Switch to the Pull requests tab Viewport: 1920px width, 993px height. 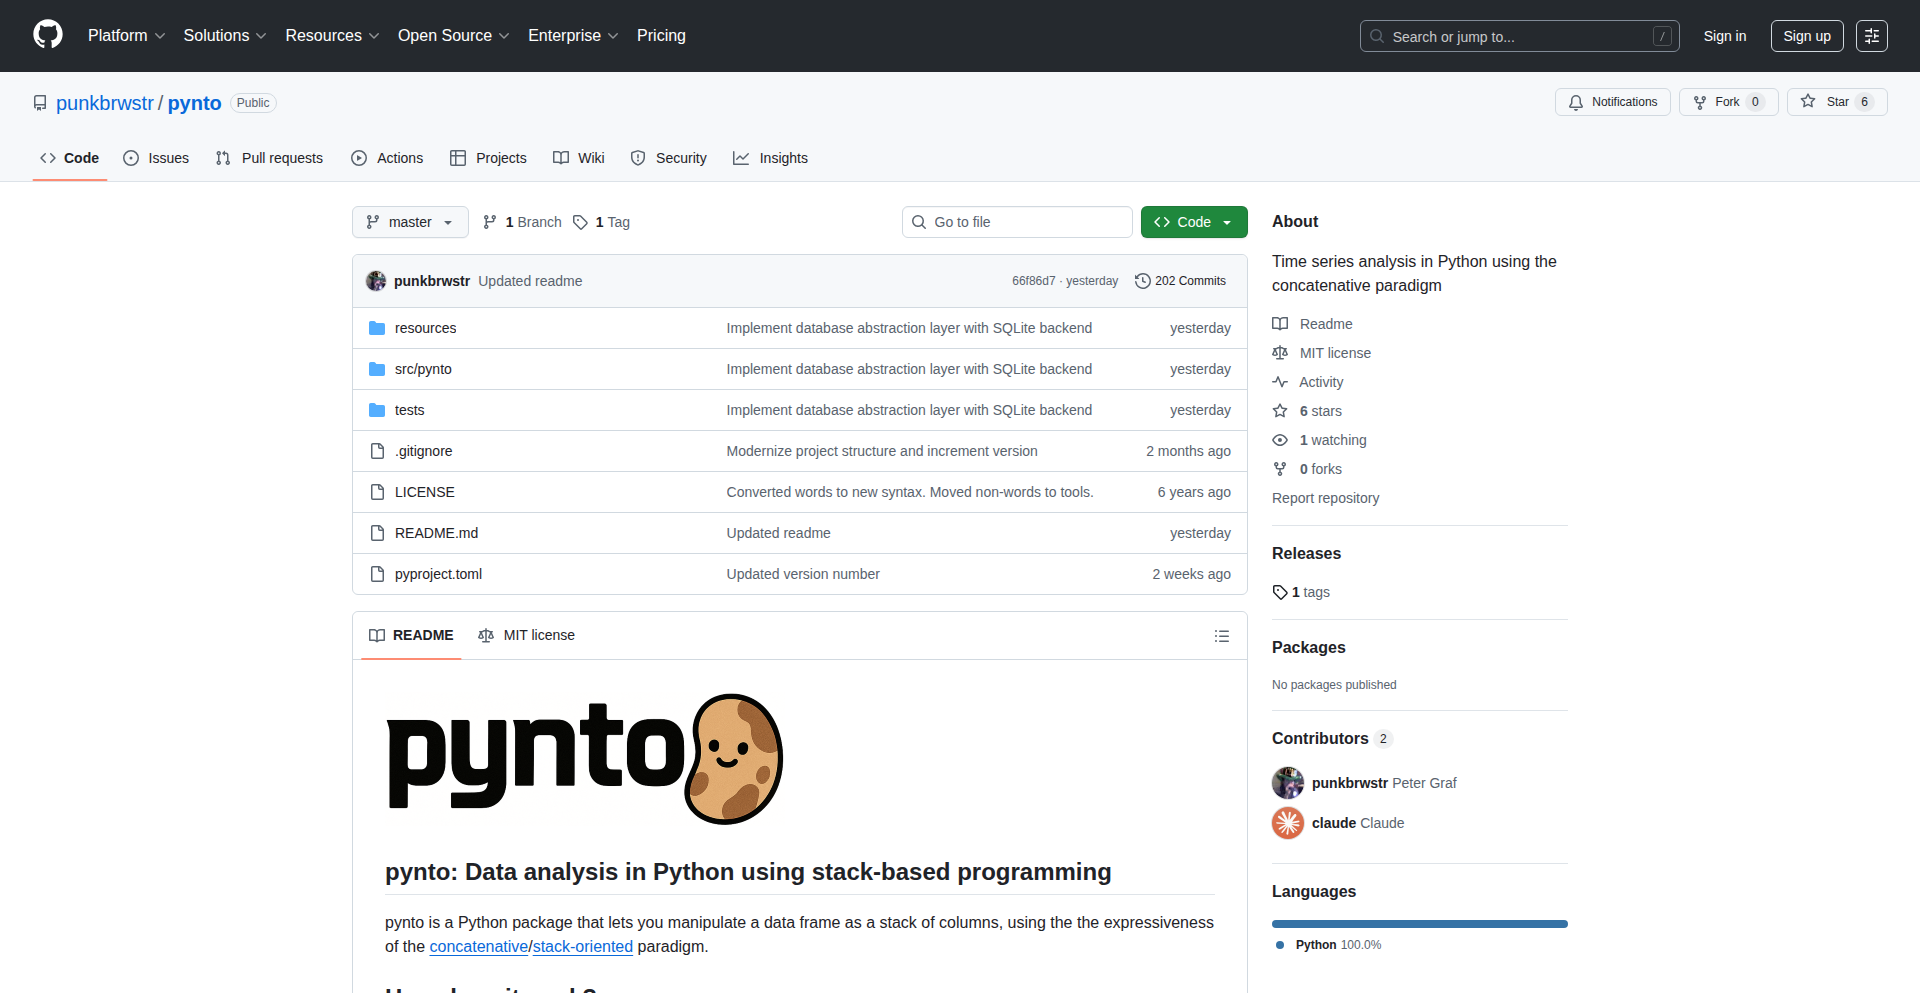(x=269, y=158)
